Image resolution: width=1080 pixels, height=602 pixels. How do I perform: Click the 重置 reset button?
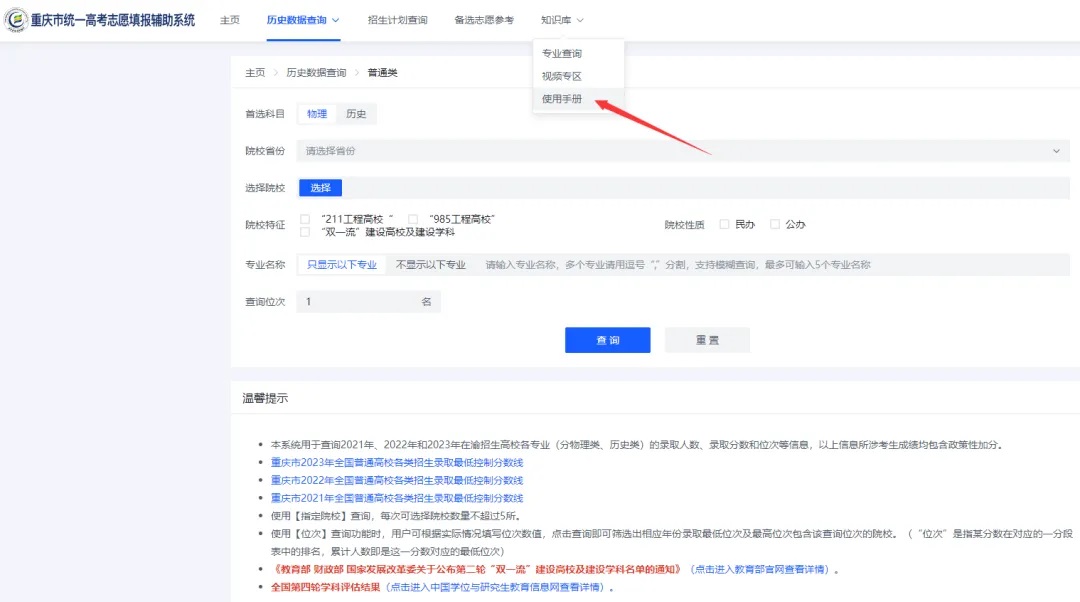pos(707,340)
